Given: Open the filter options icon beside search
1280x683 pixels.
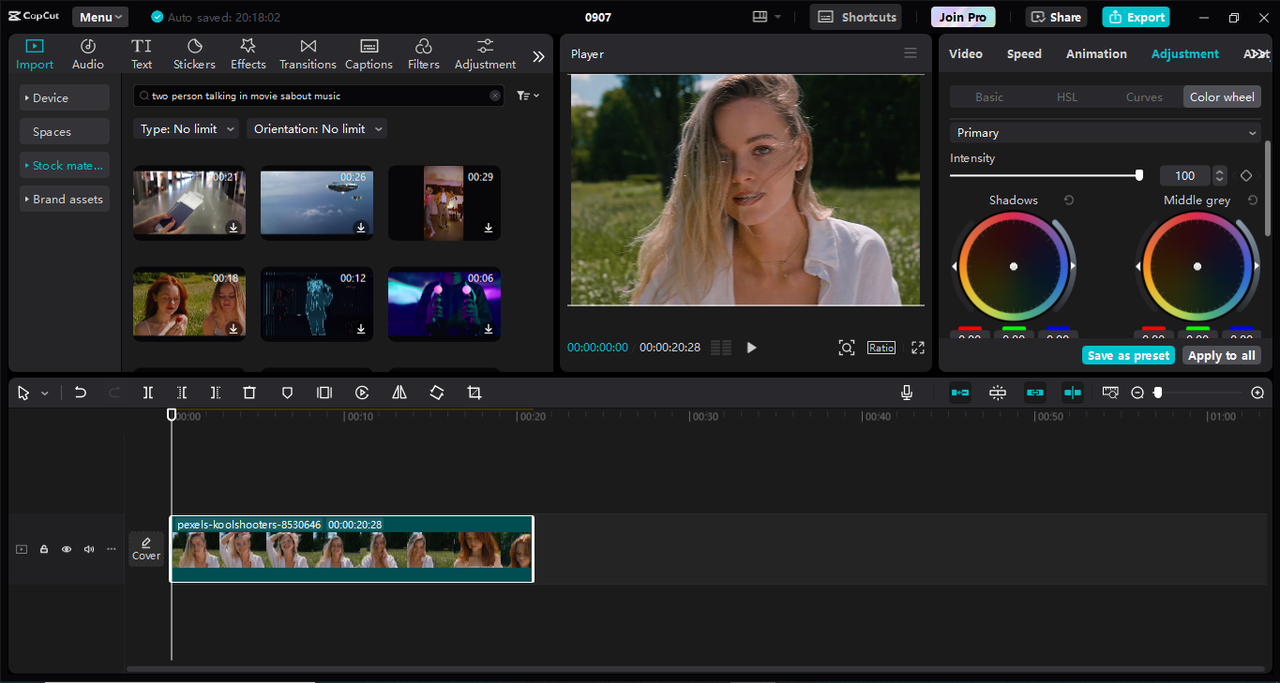Looking at the screenshot, I should point(527,96).
